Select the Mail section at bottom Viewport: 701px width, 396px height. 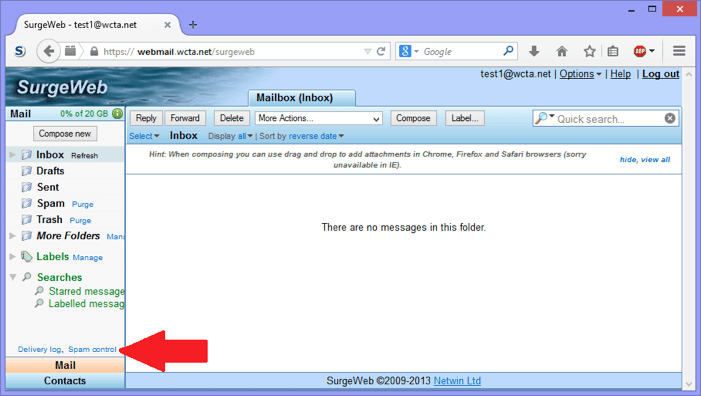click(x=65, y=365)
